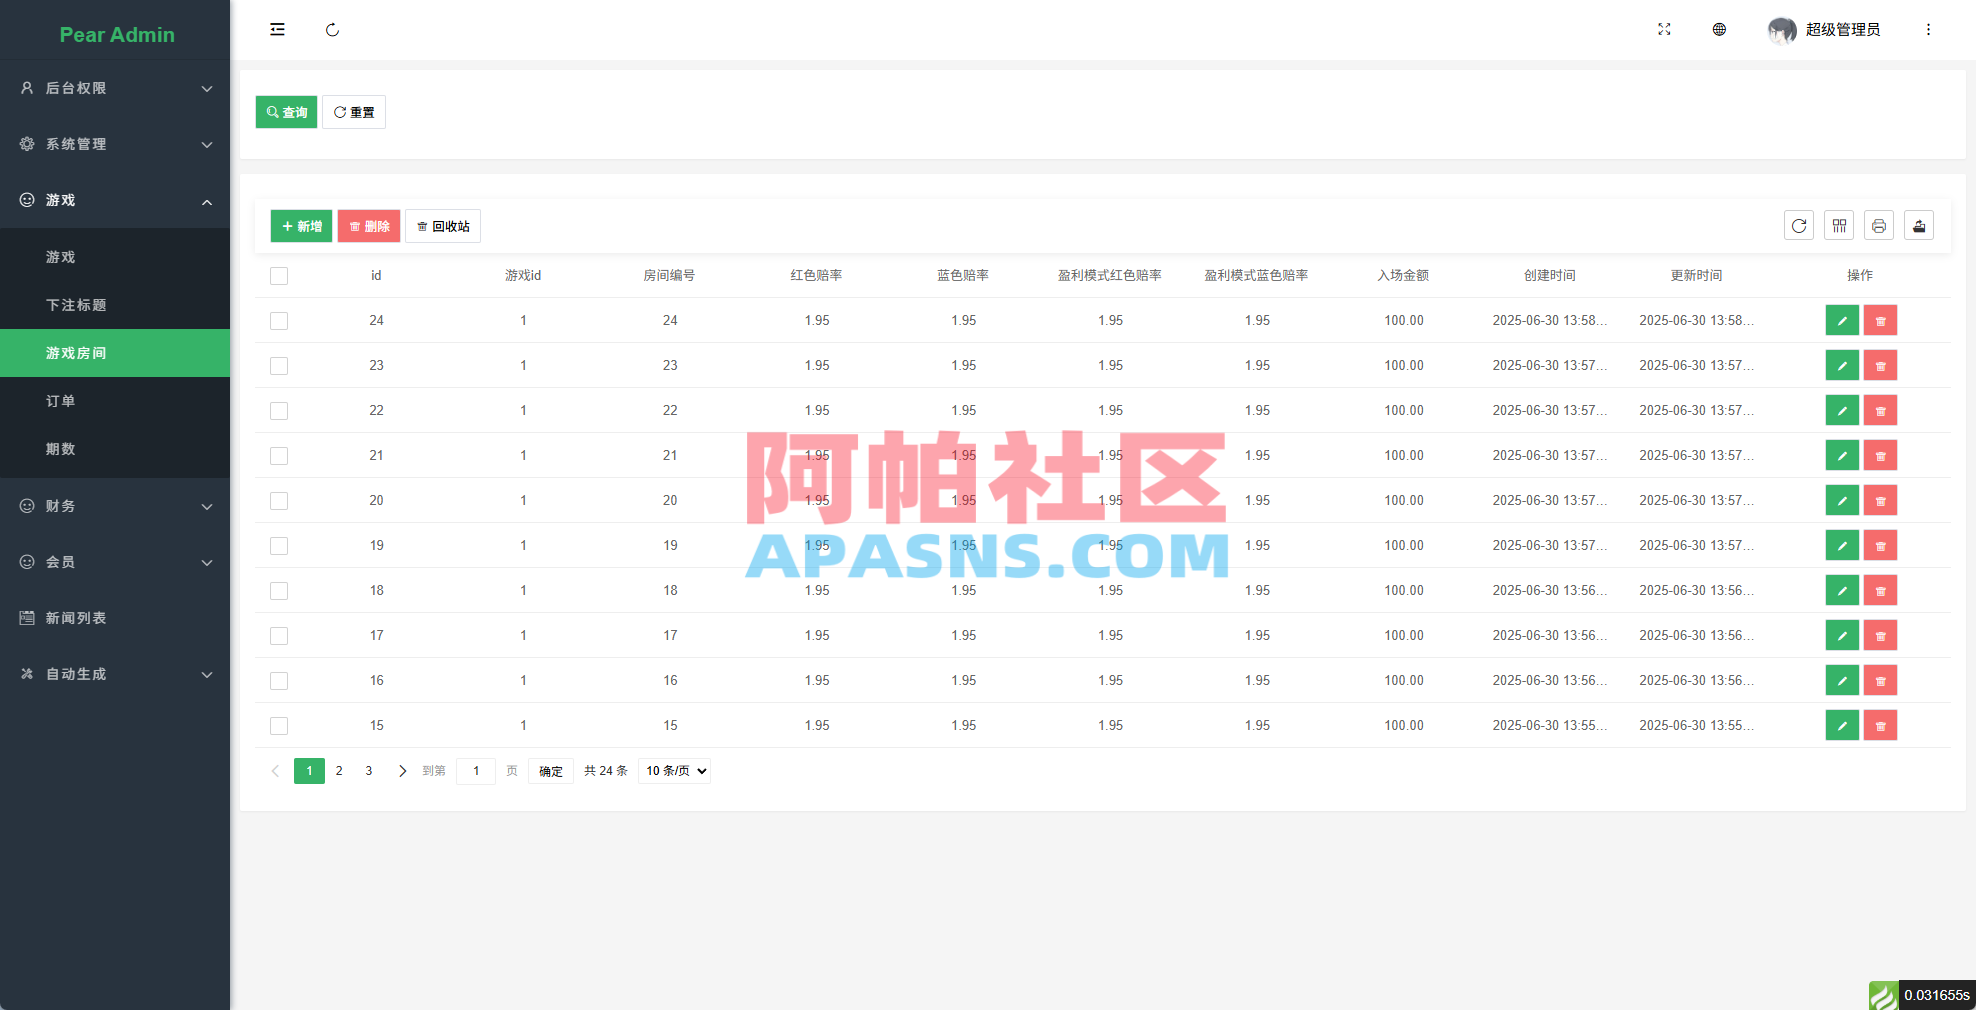
Task: Go to page 2 in pagination
Action: point(339,771)
